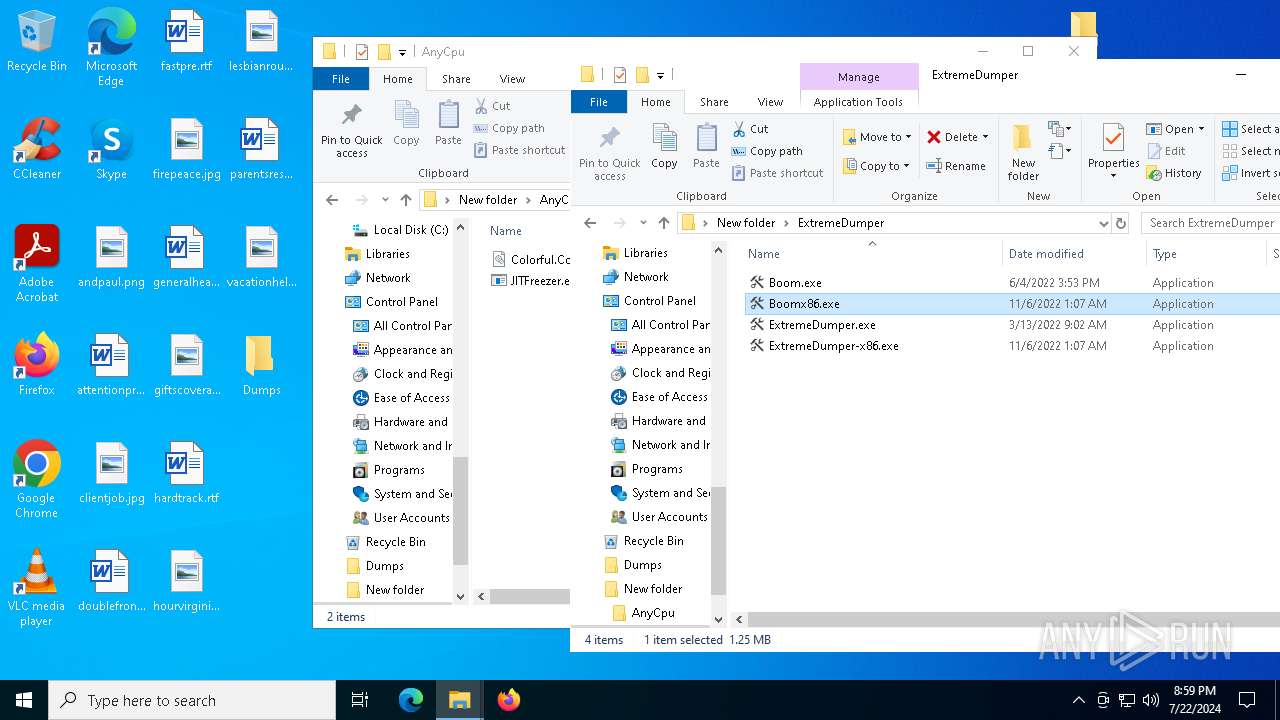Open Task View on taskbar
The width and height of the screenshot is (1280, 720).
tap(360, 700)
